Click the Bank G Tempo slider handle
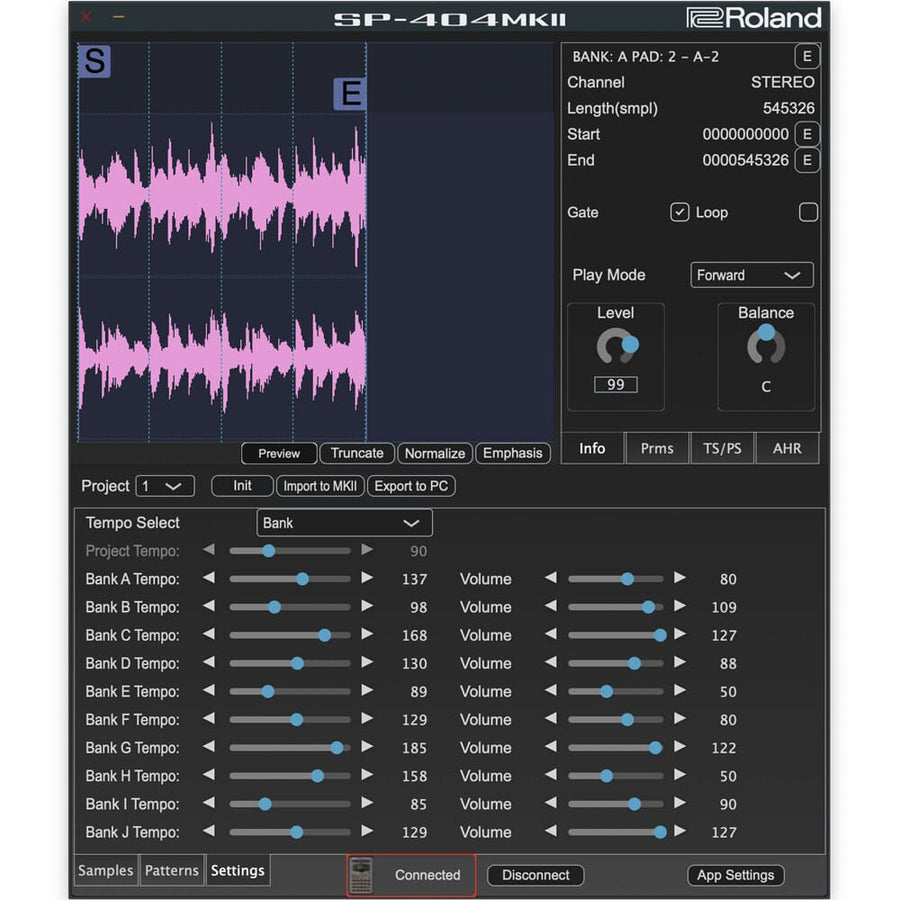Viewport: 900px width, 900px height. pyautogui.click(x=337, y=747)
